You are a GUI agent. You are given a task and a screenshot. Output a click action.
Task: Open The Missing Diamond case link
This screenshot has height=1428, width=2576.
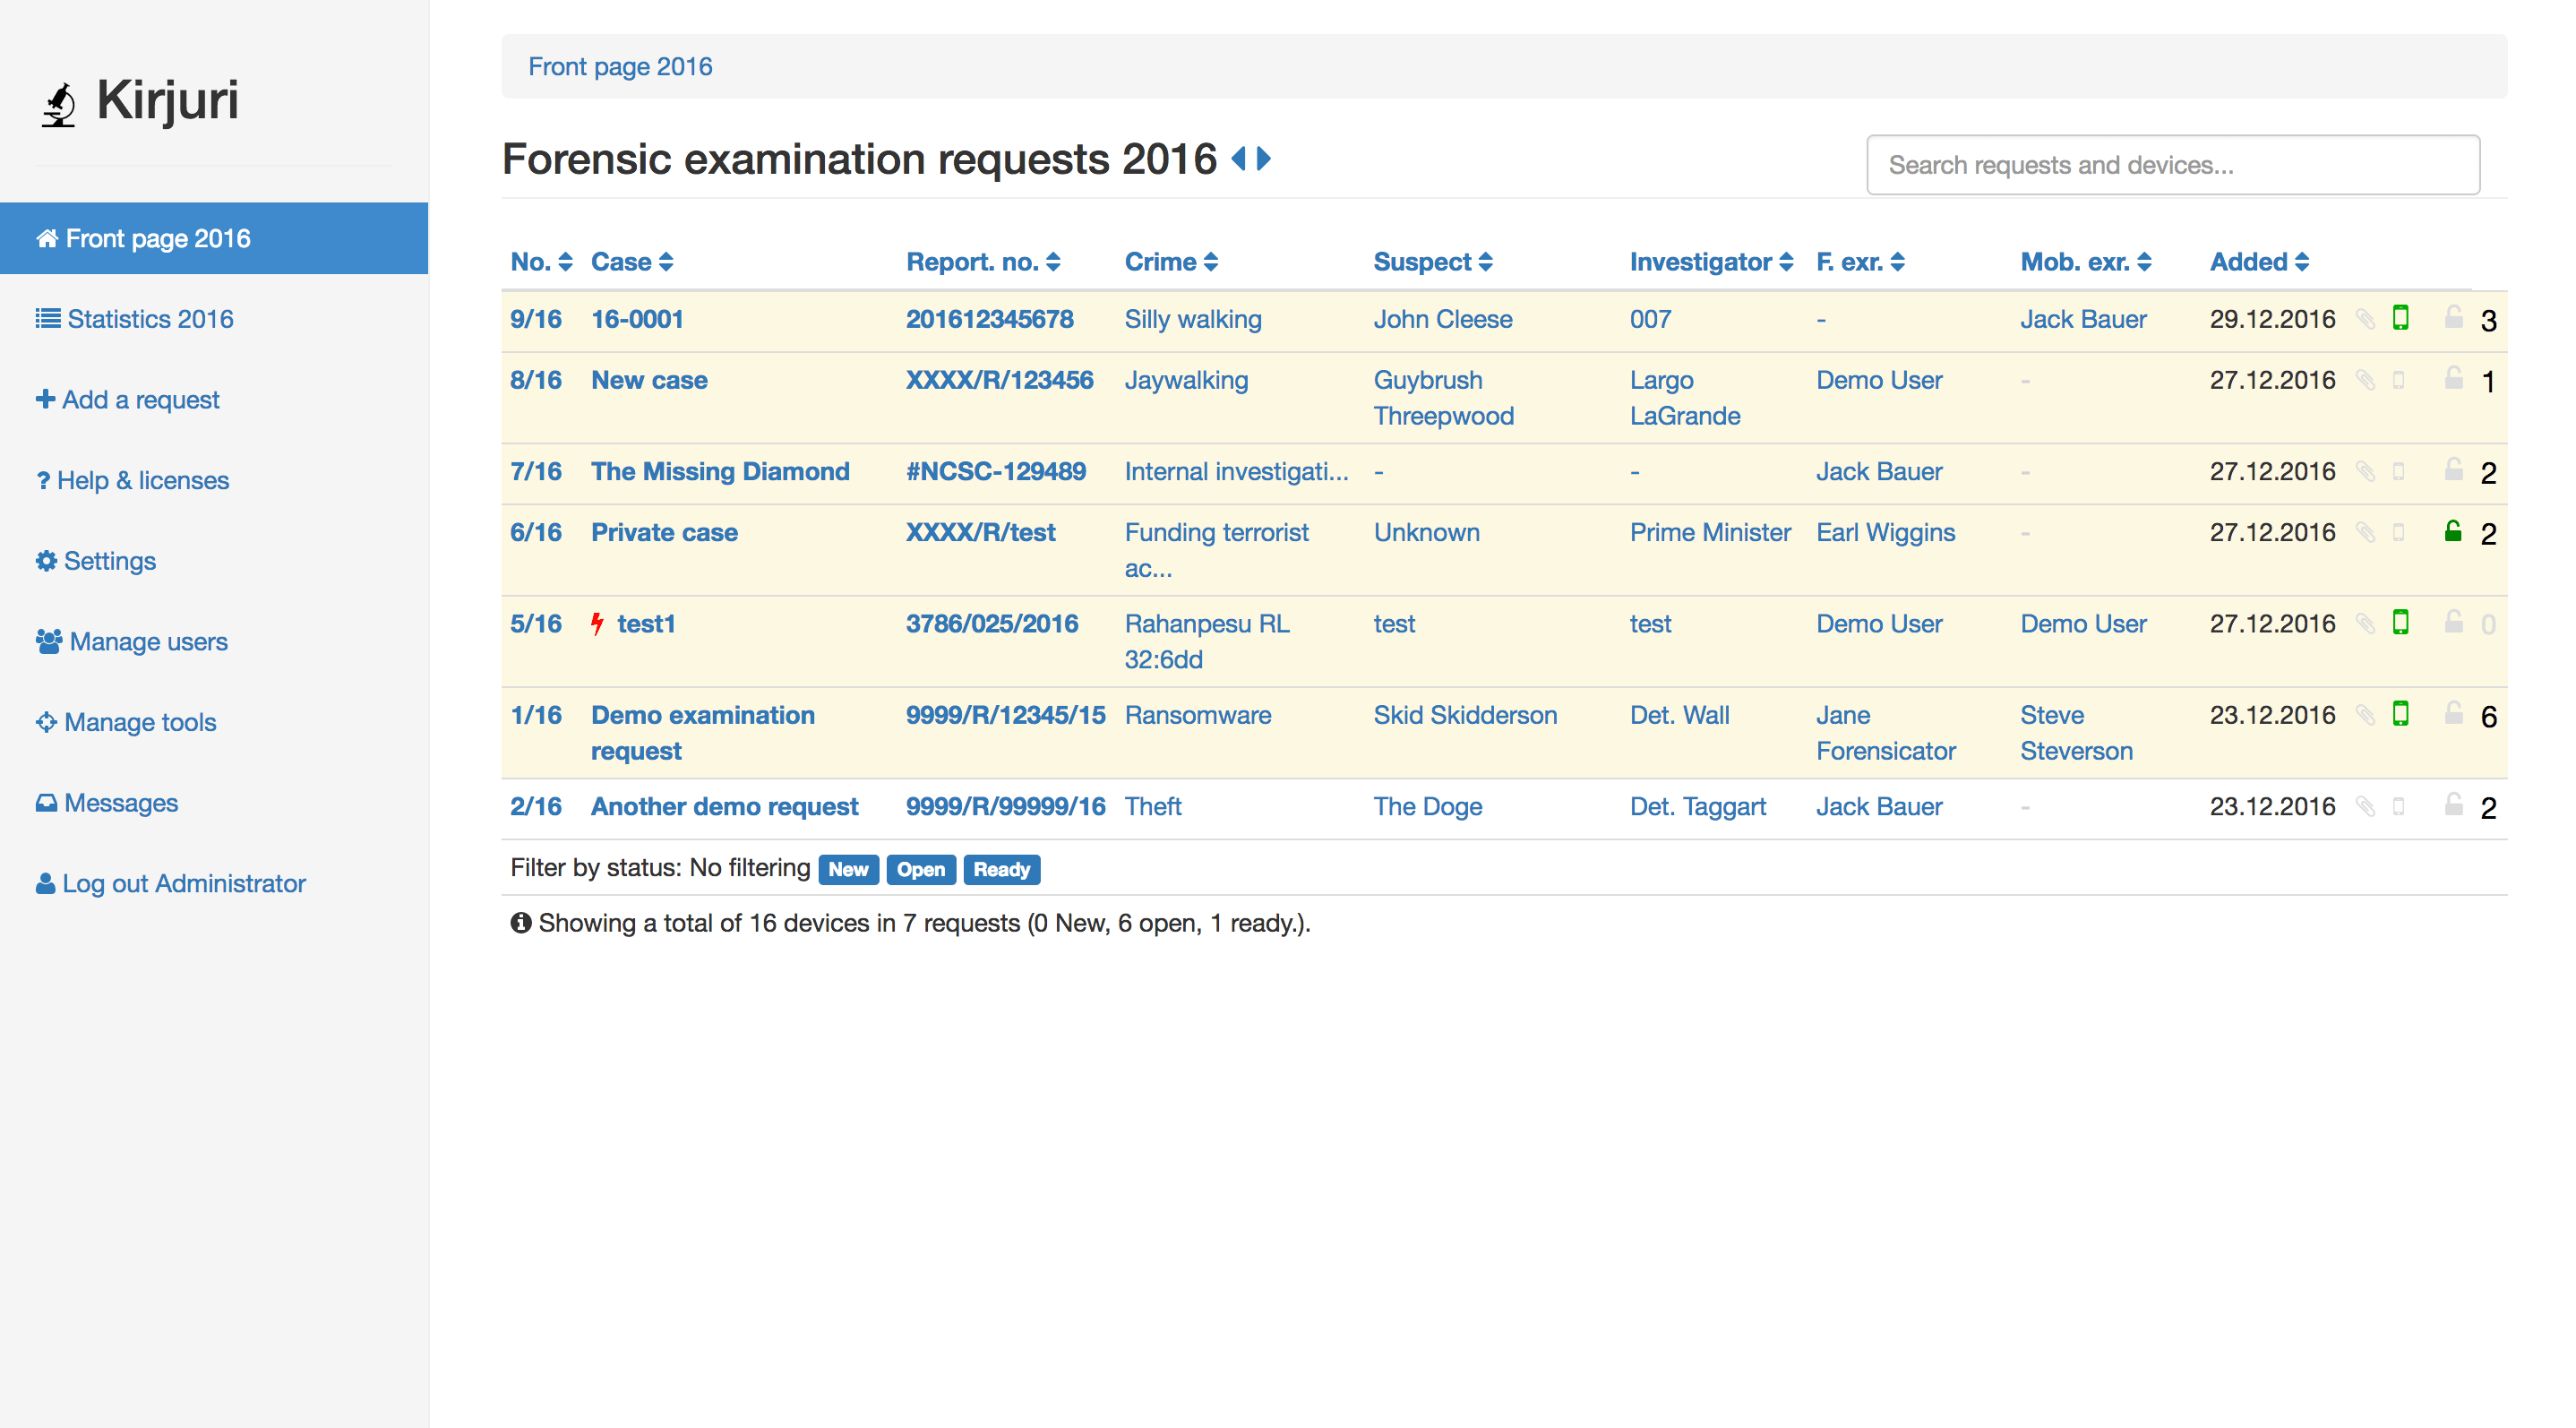tap(720, 471)
